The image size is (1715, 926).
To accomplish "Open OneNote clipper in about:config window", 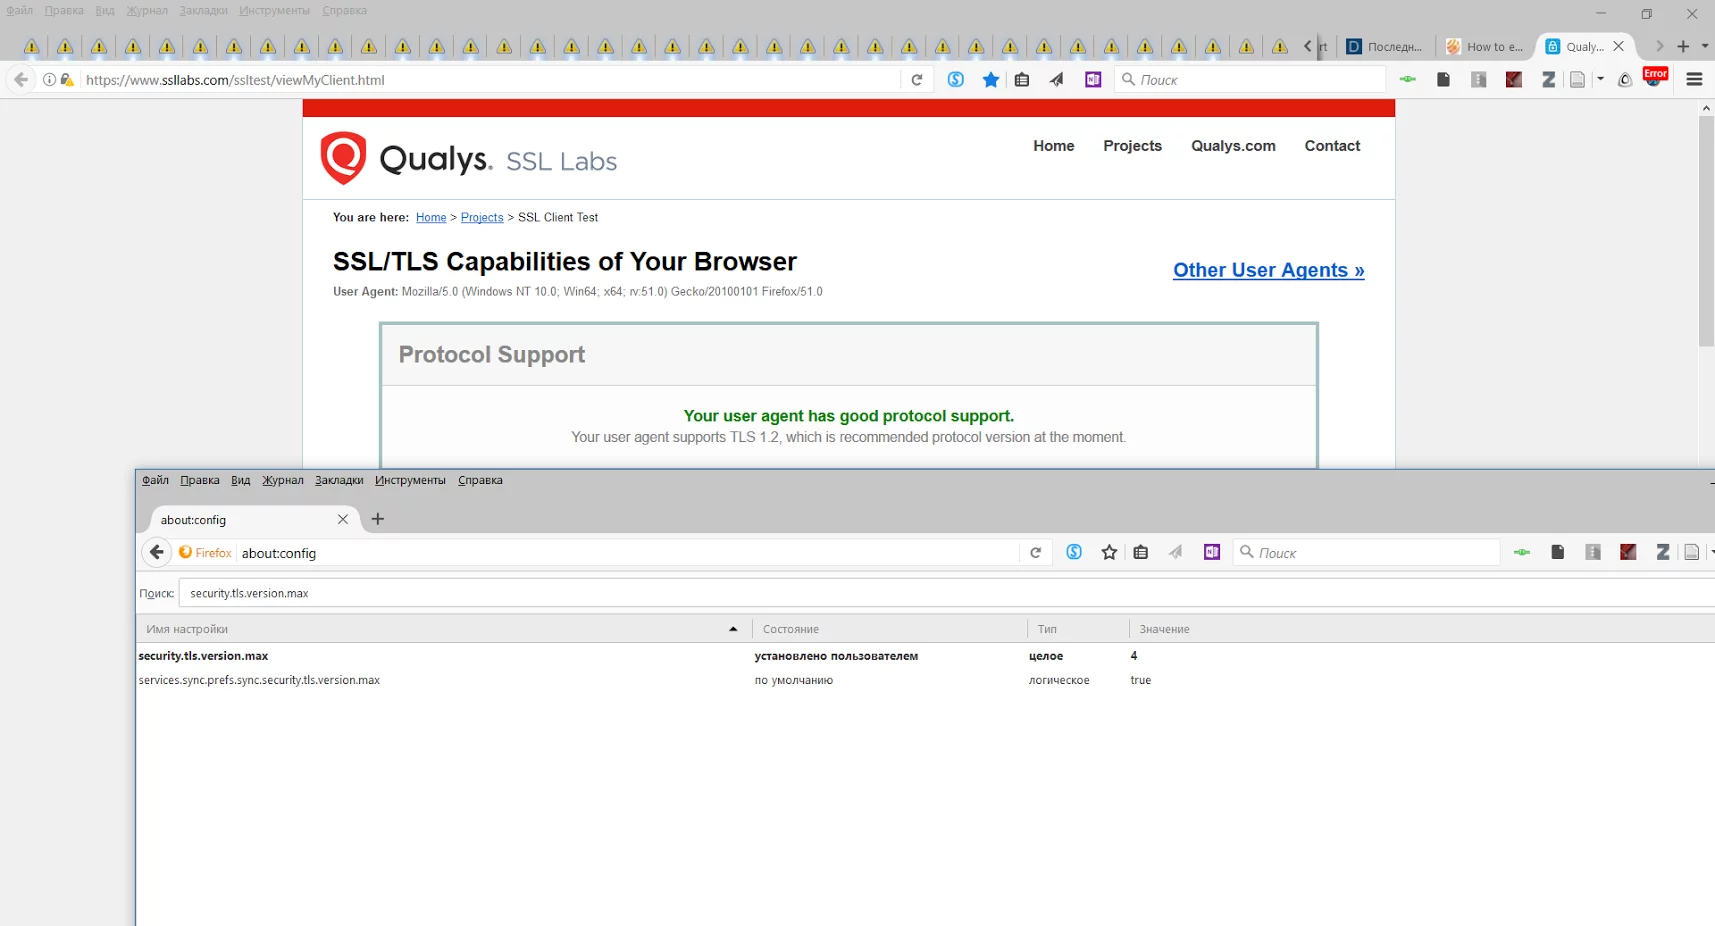I will (1212, 552).
